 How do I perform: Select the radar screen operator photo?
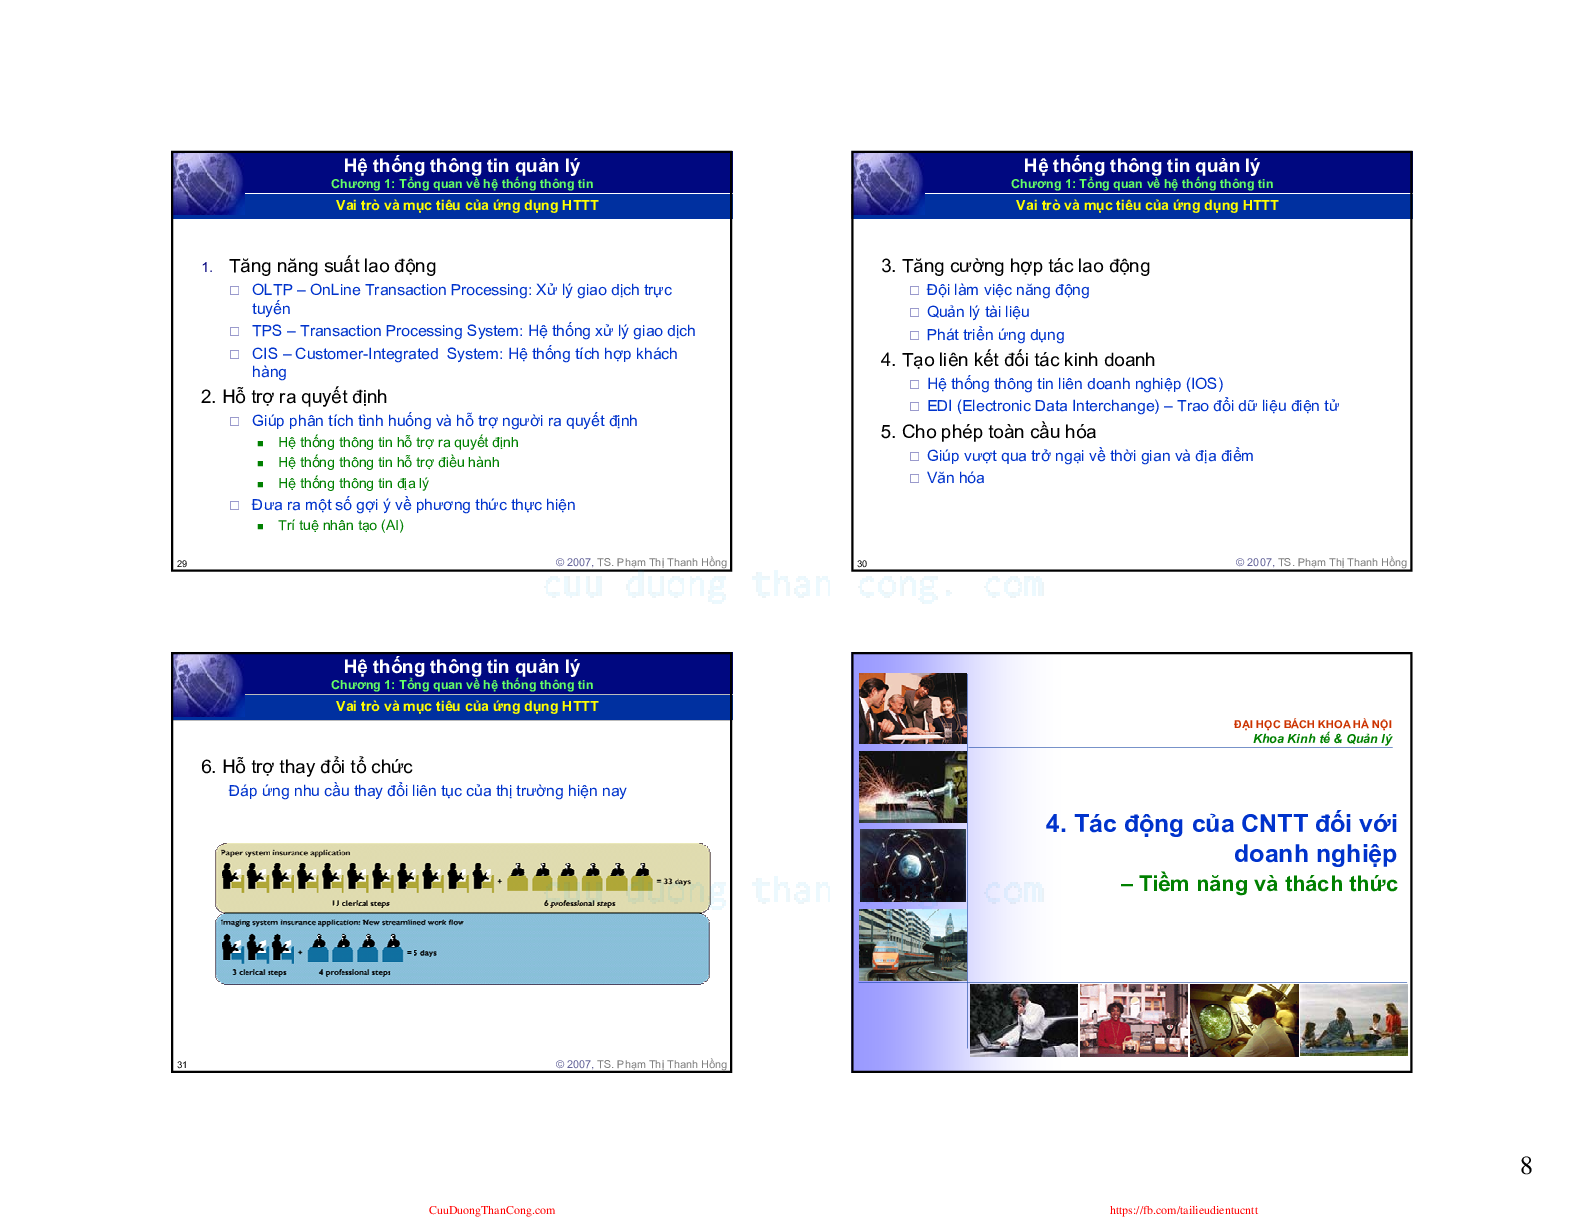click(1244, 1020)
